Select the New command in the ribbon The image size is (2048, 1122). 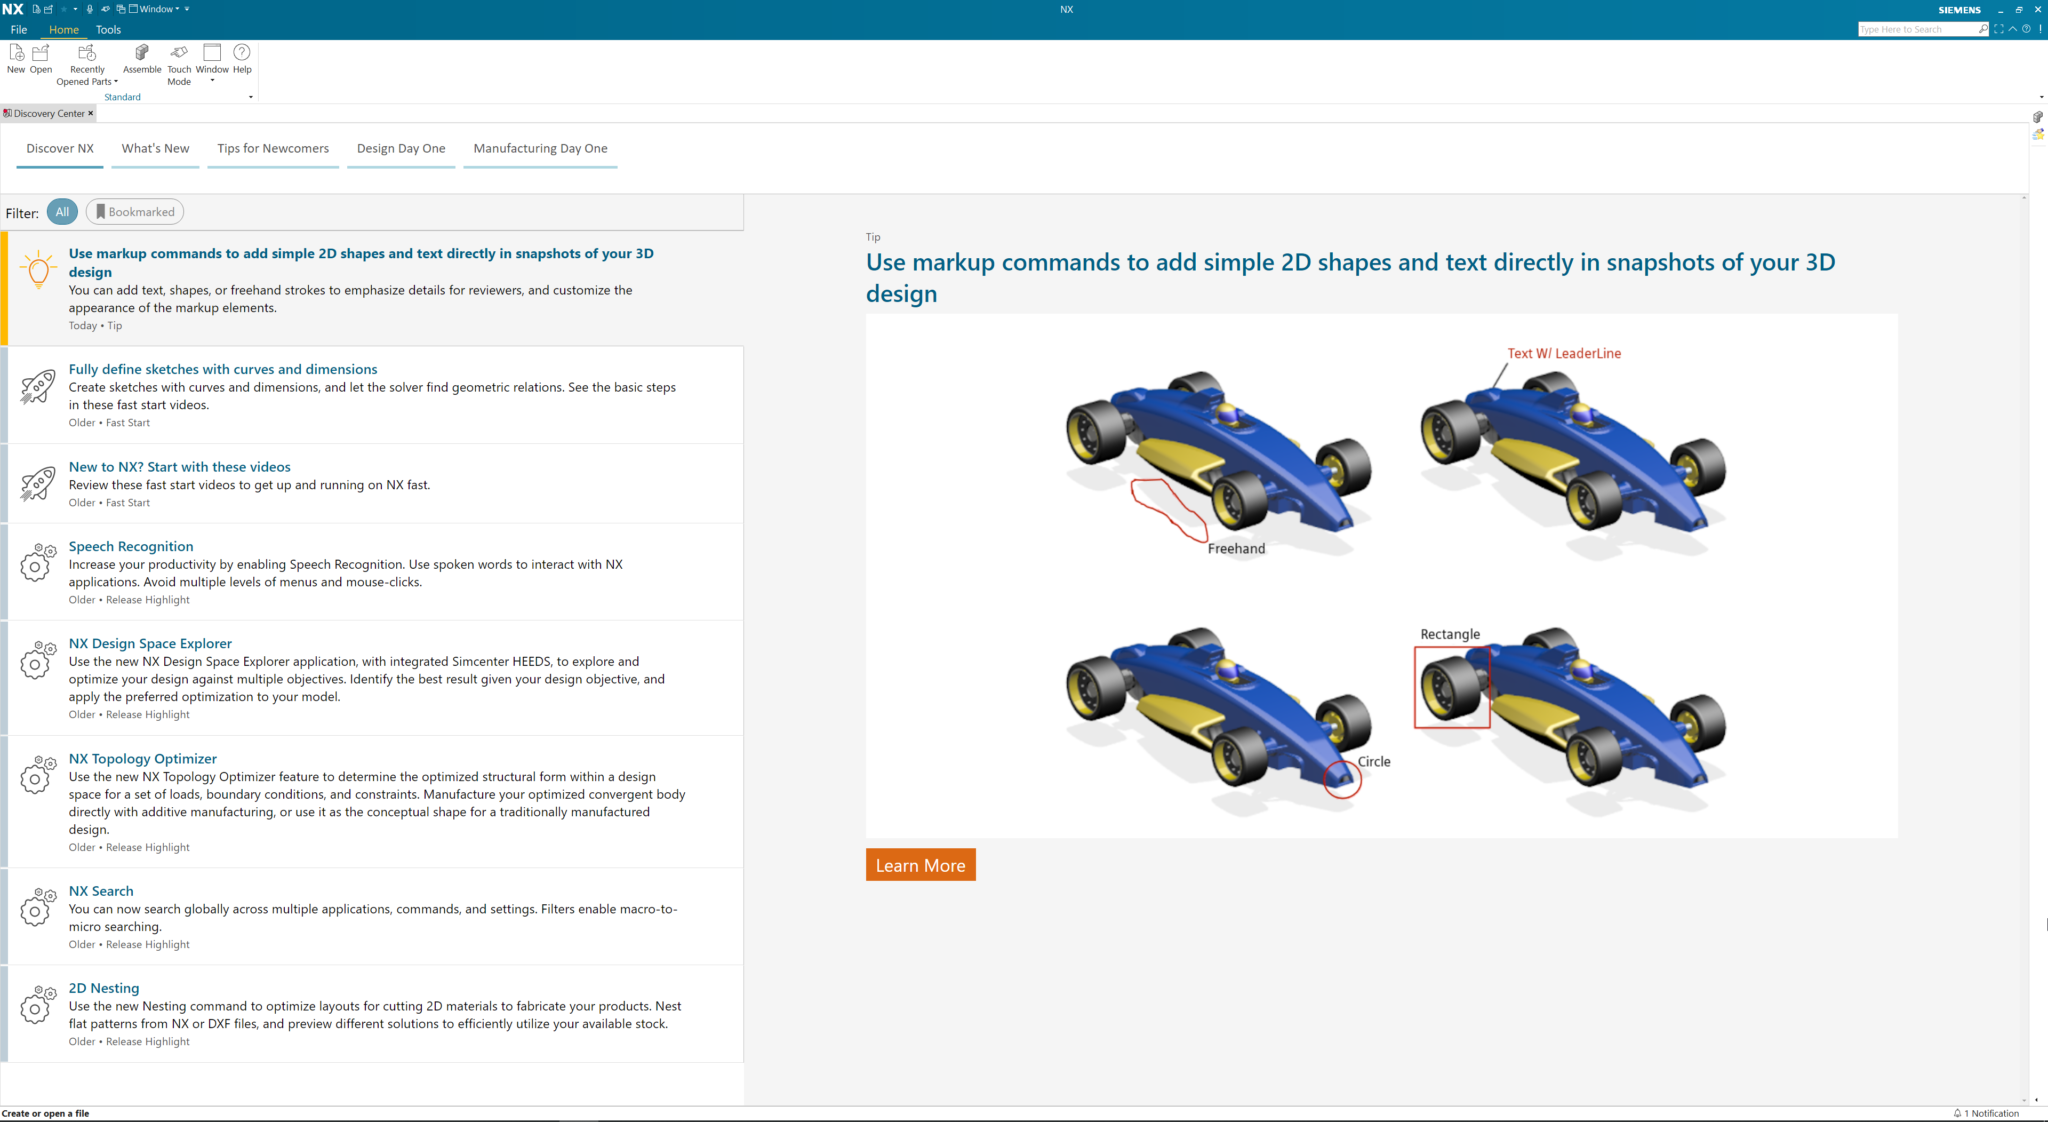tap(15, 58)
